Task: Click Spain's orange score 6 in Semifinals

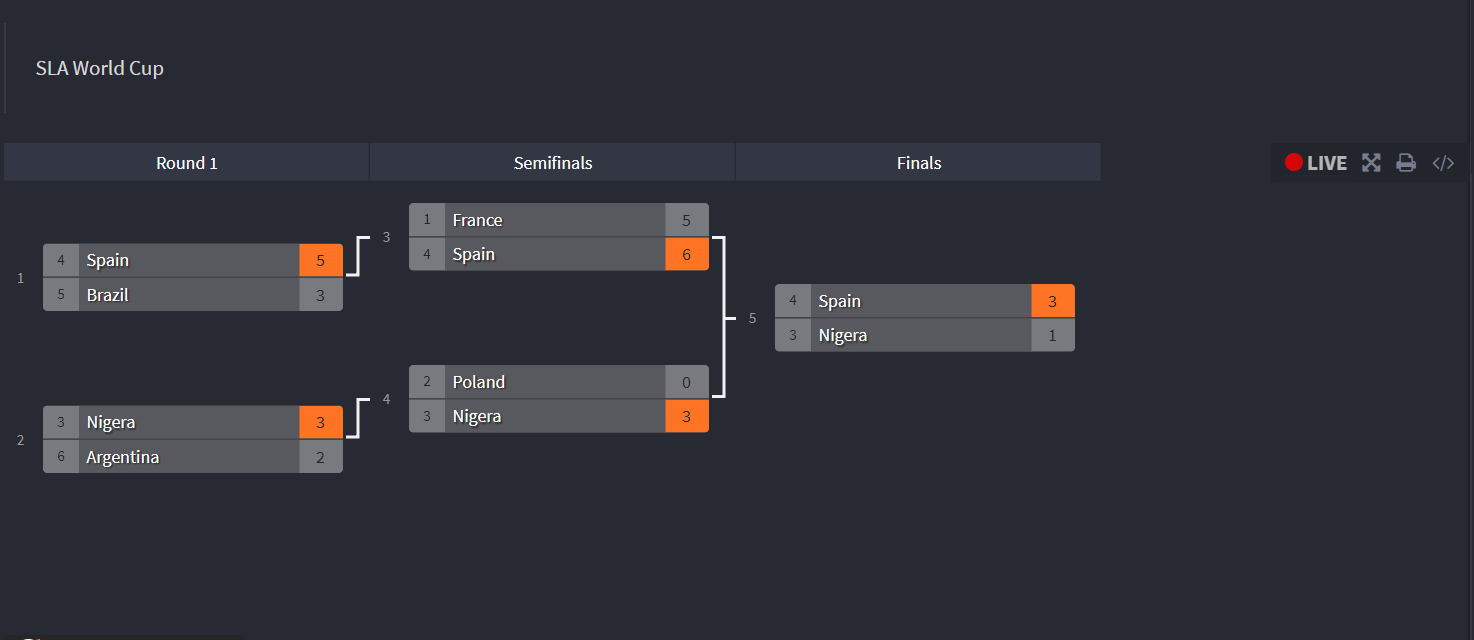Action: (687, 254)
